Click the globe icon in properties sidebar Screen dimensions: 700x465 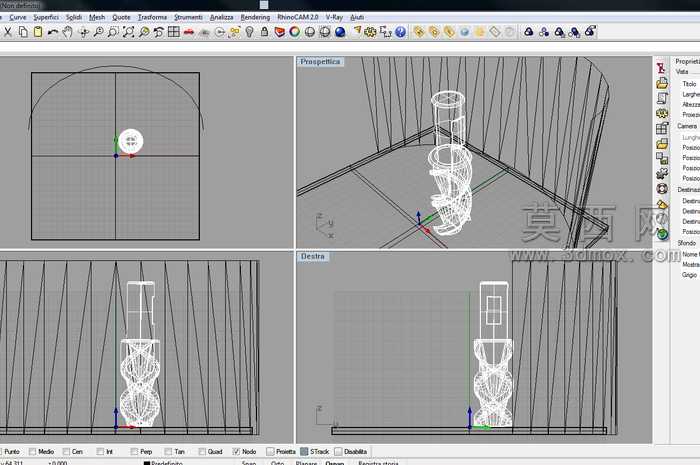click(x=662, y=234)
